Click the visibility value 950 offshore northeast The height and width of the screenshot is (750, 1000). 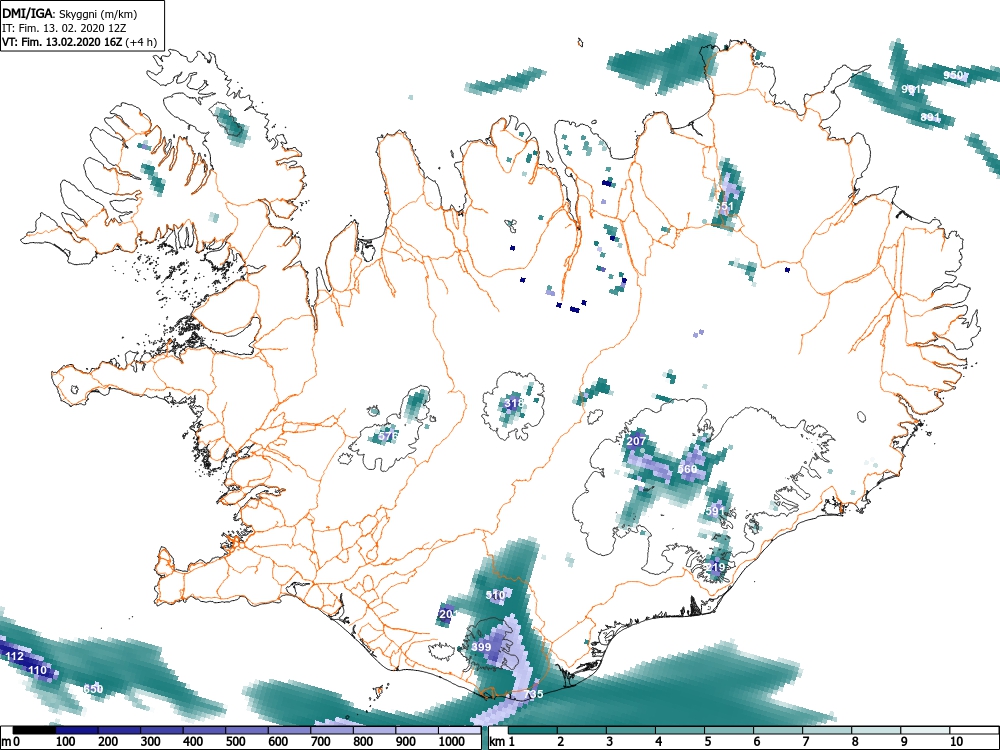[x=953, y=75]
